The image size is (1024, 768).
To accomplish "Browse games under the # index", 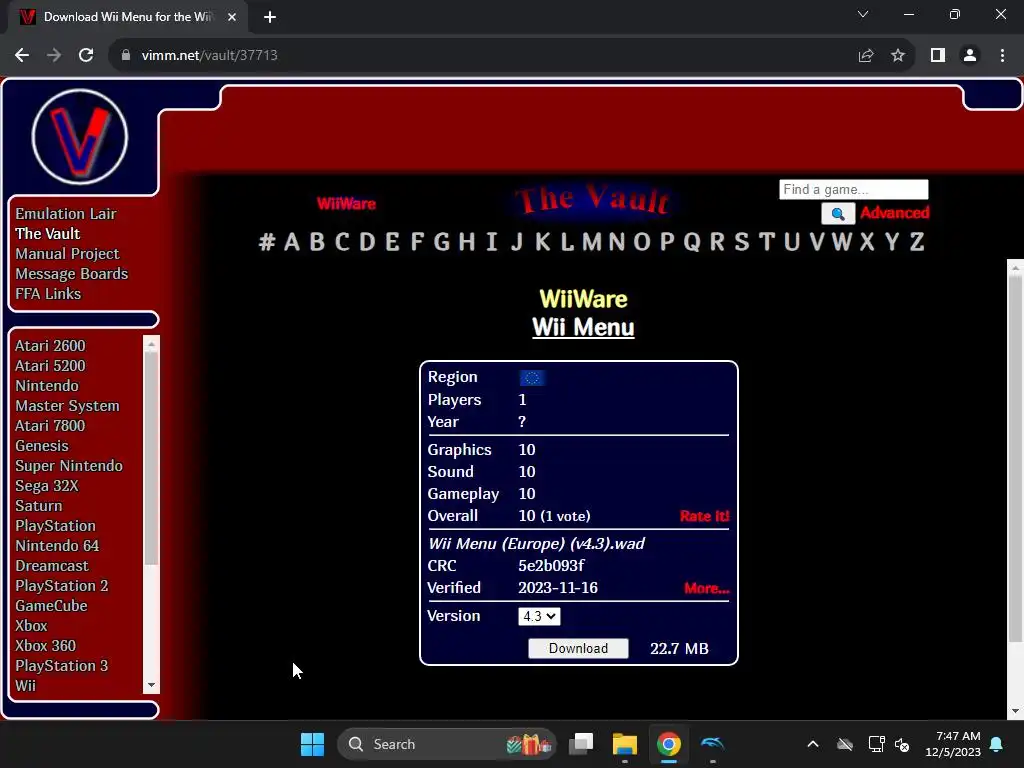I will (266, 242).
